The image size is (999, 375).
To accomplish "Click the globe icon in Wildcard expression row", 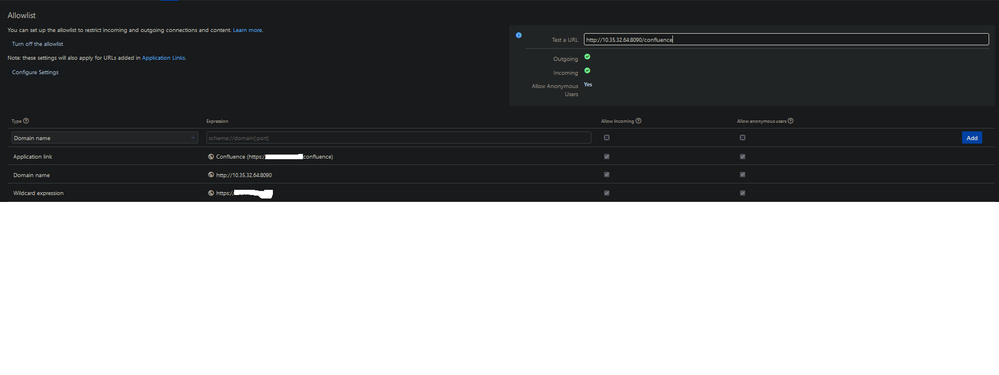I will point(211,193).
